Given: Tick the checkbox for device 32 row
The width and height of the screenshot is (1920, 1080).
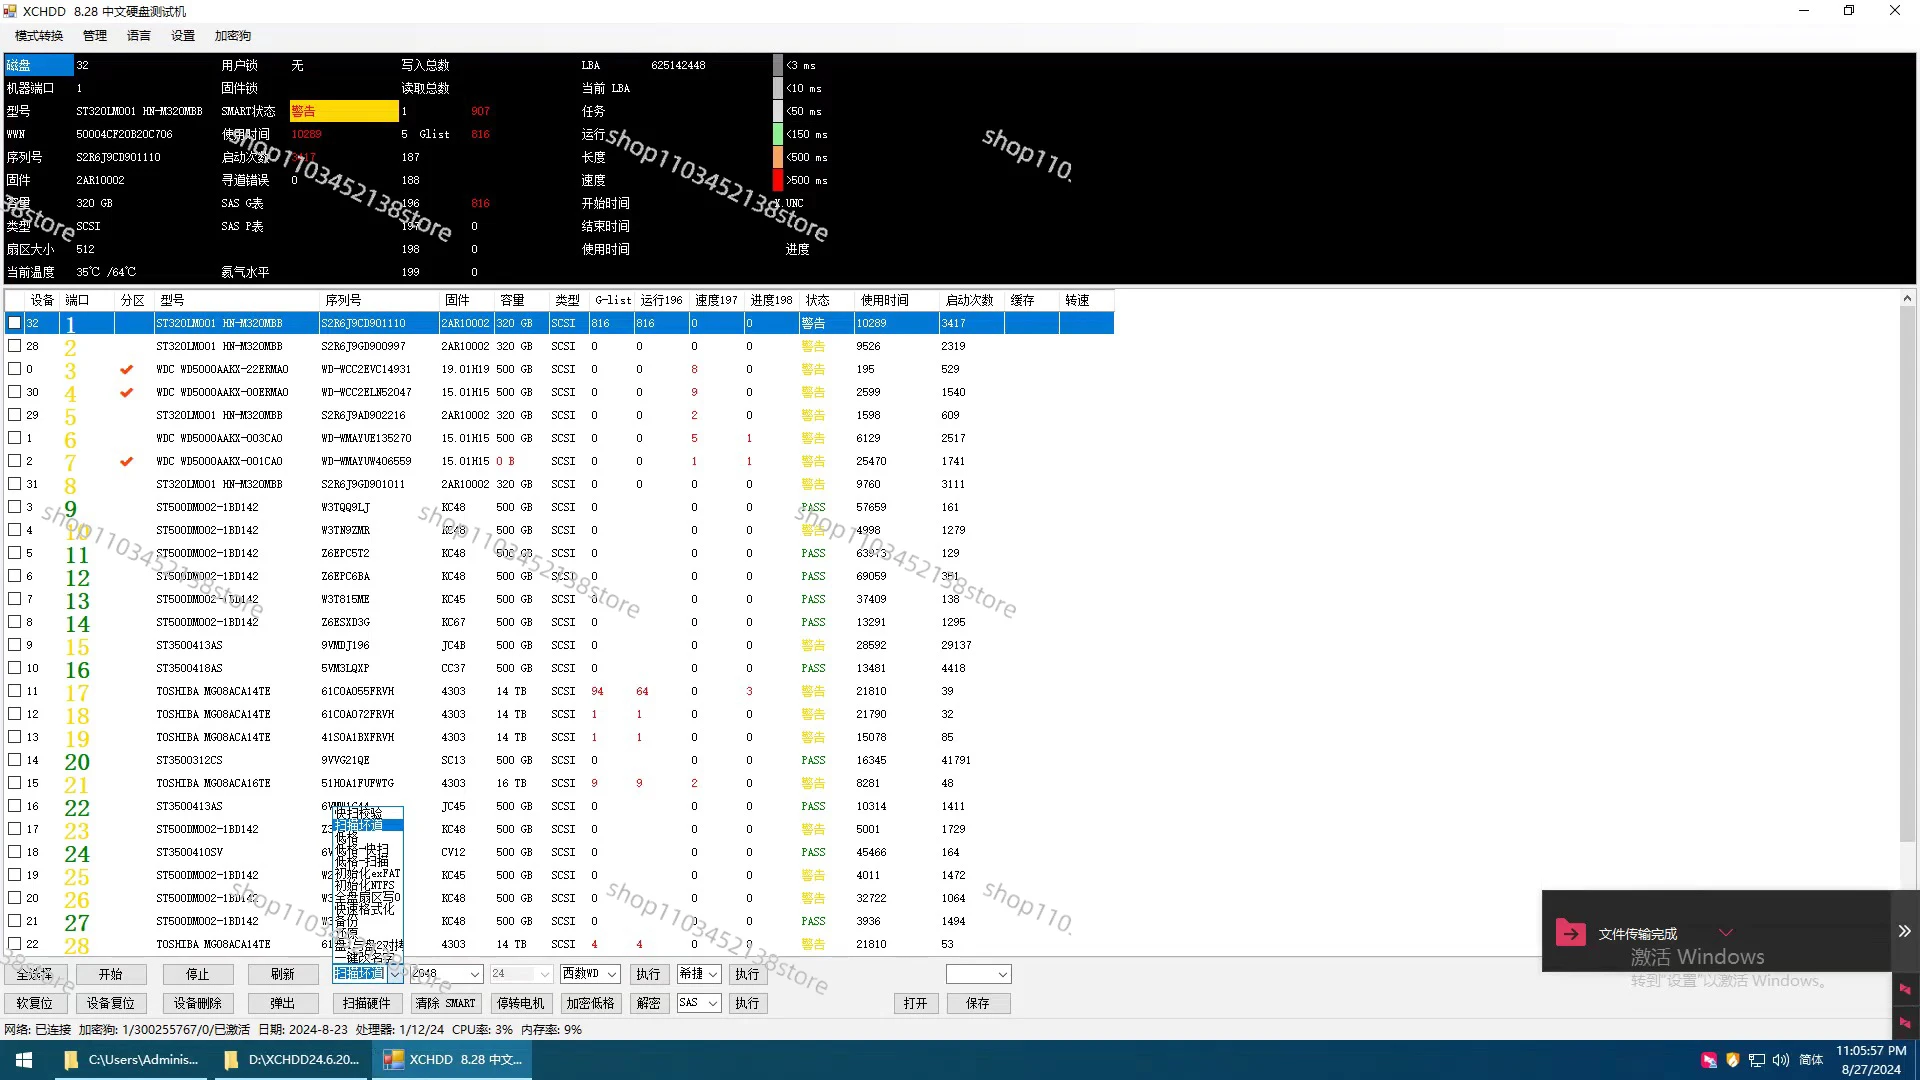Looking at the screenshot, I should [x=14, y=323].
